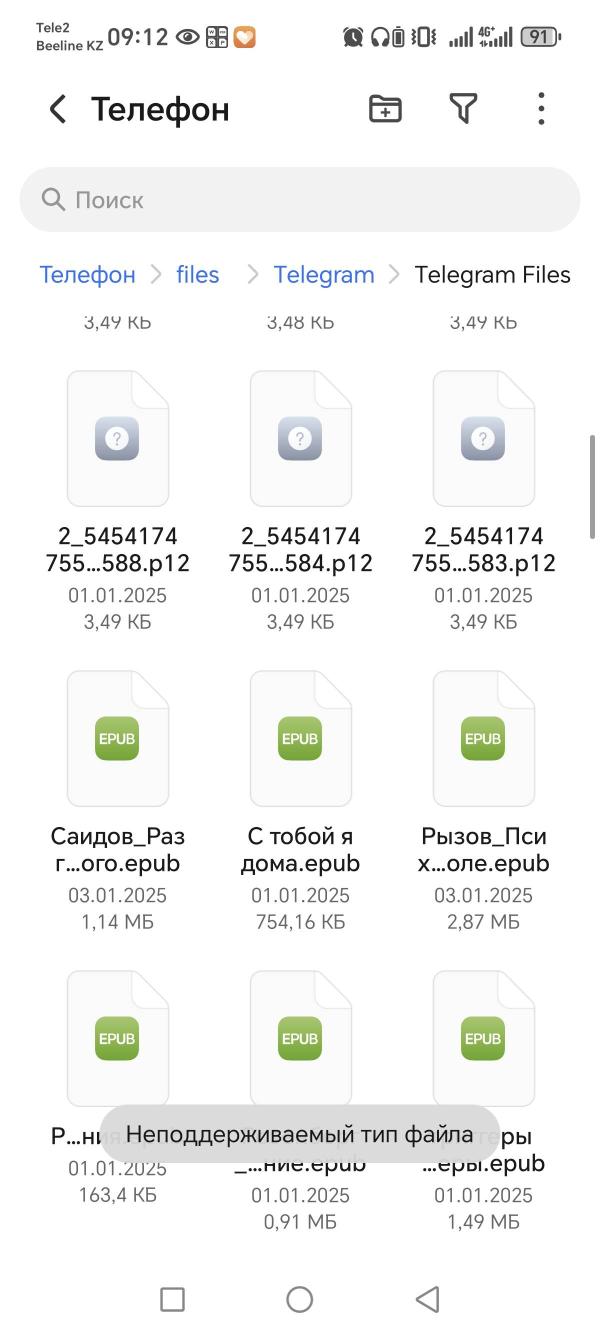Screen dimensions: 600x1331
Task: Open the file ending in 583.p12
Action: pos(484,439)
